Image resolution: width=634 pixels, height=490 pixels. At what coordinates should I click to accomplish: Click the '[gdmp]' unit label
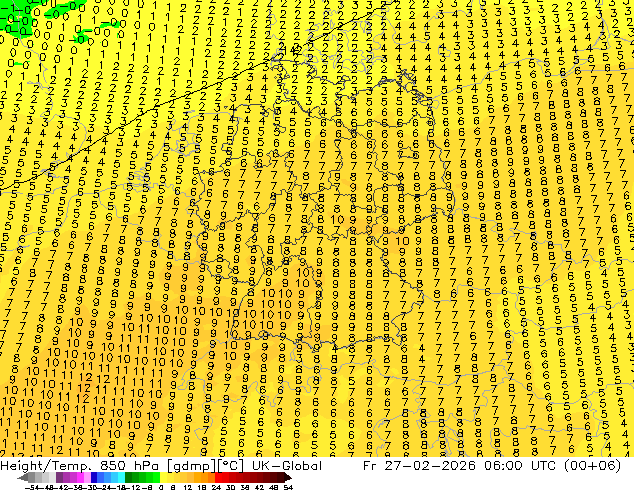click(191, 466)
